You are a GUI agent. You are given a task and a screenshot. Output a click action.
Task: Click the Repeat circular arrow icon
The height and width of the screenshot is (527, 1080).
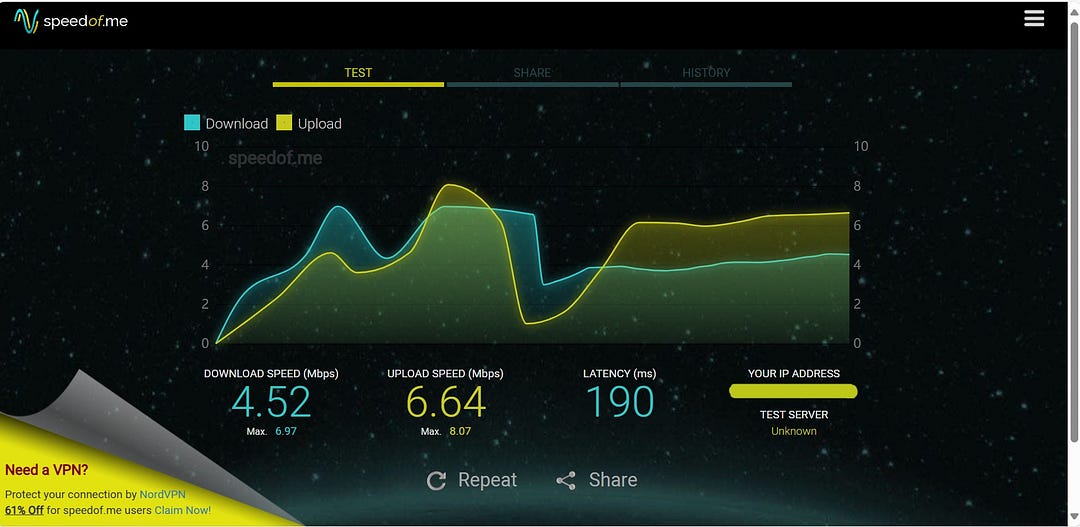pos(437,480)
